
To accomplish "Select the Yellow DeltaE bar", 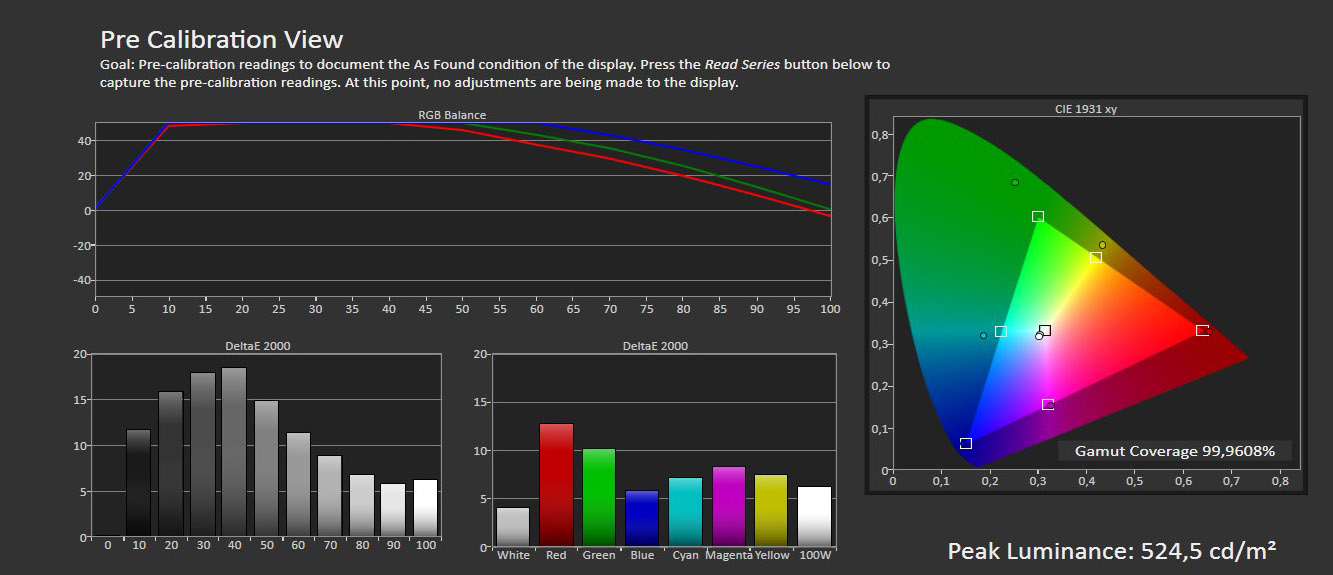I will 771,510.
